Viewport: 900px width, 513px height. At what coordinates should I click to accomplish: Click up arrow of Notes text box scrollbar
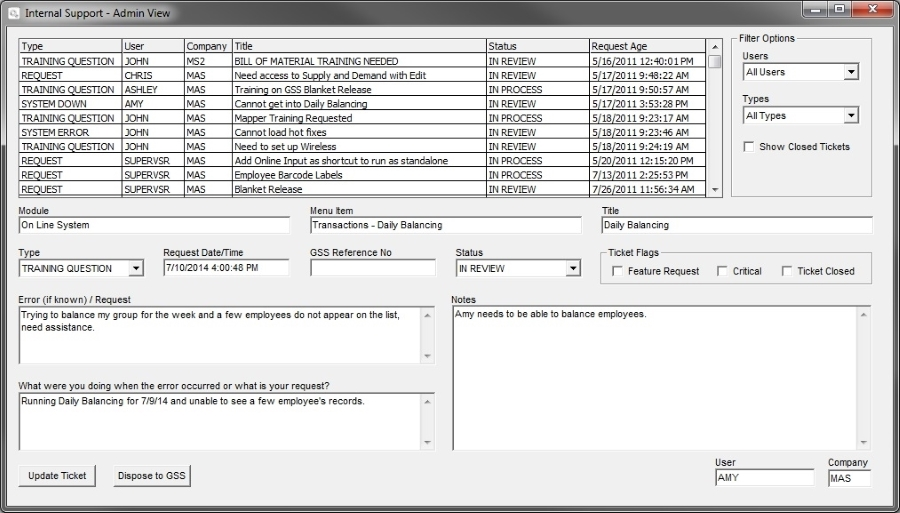[863, 314]
